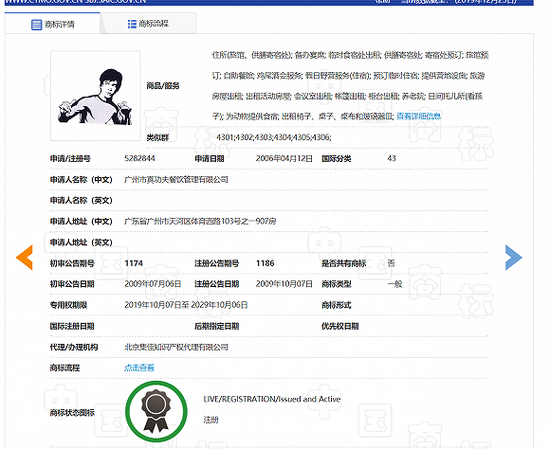Click the green registration status badge icon
550x449 pixels.
156,411
